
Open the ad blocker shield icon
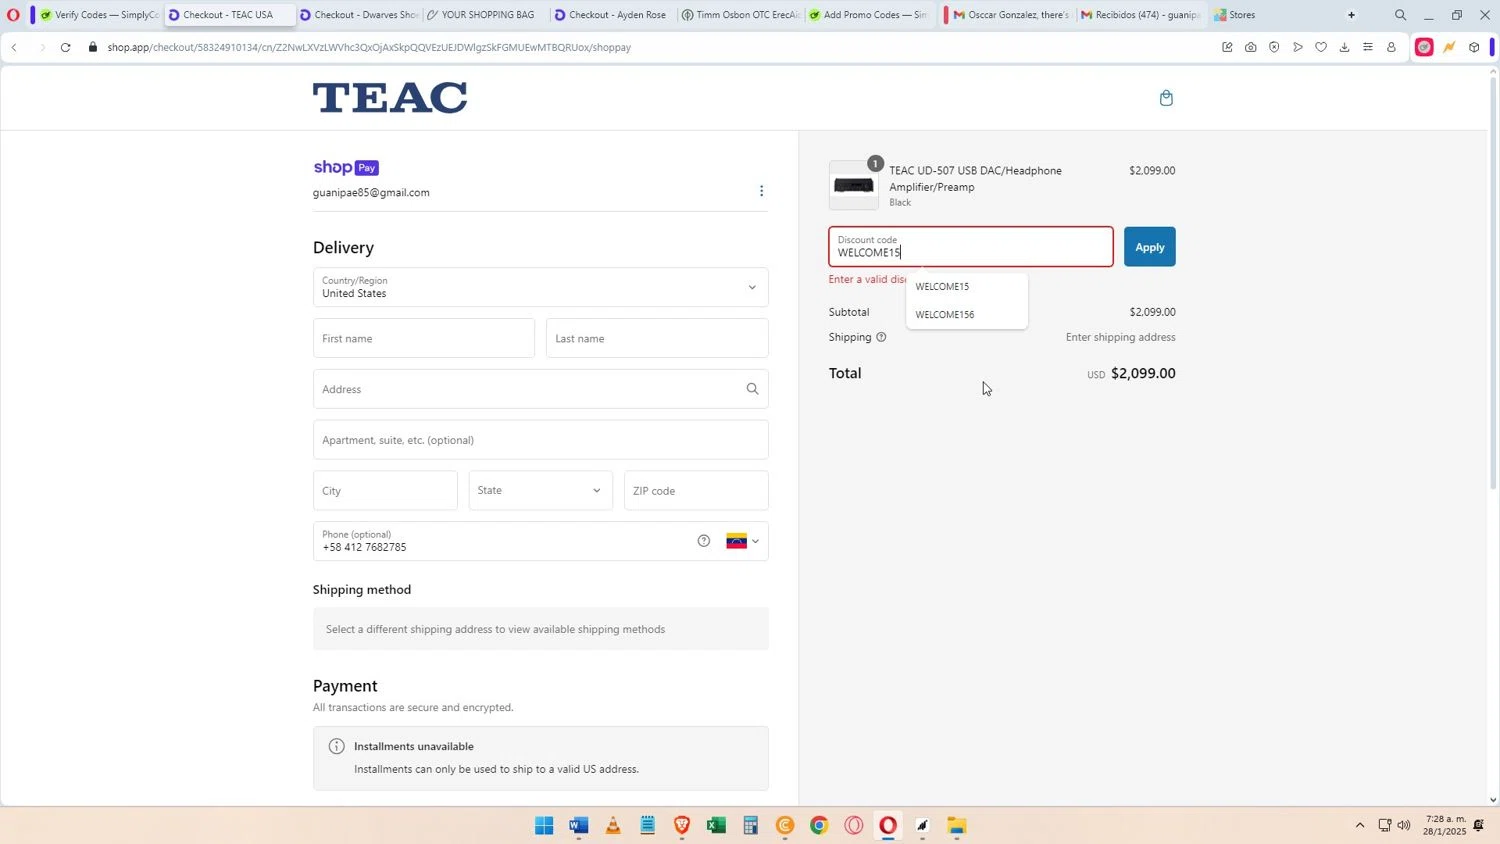(x=1274, y=47)
